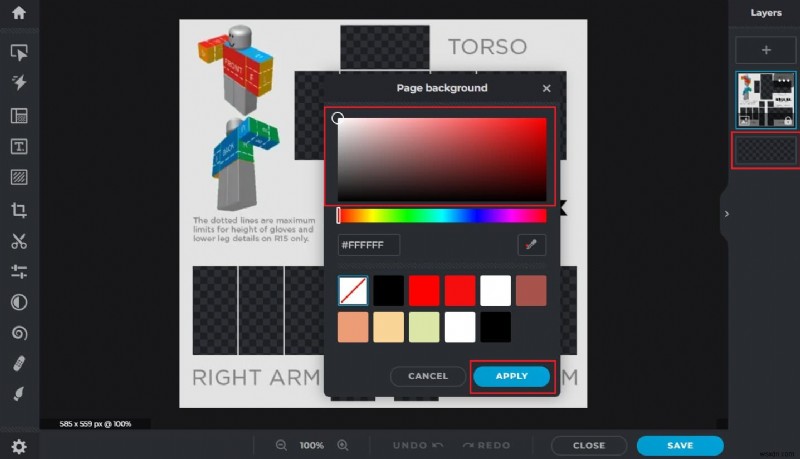Go to the Home icon

point(19,13)
